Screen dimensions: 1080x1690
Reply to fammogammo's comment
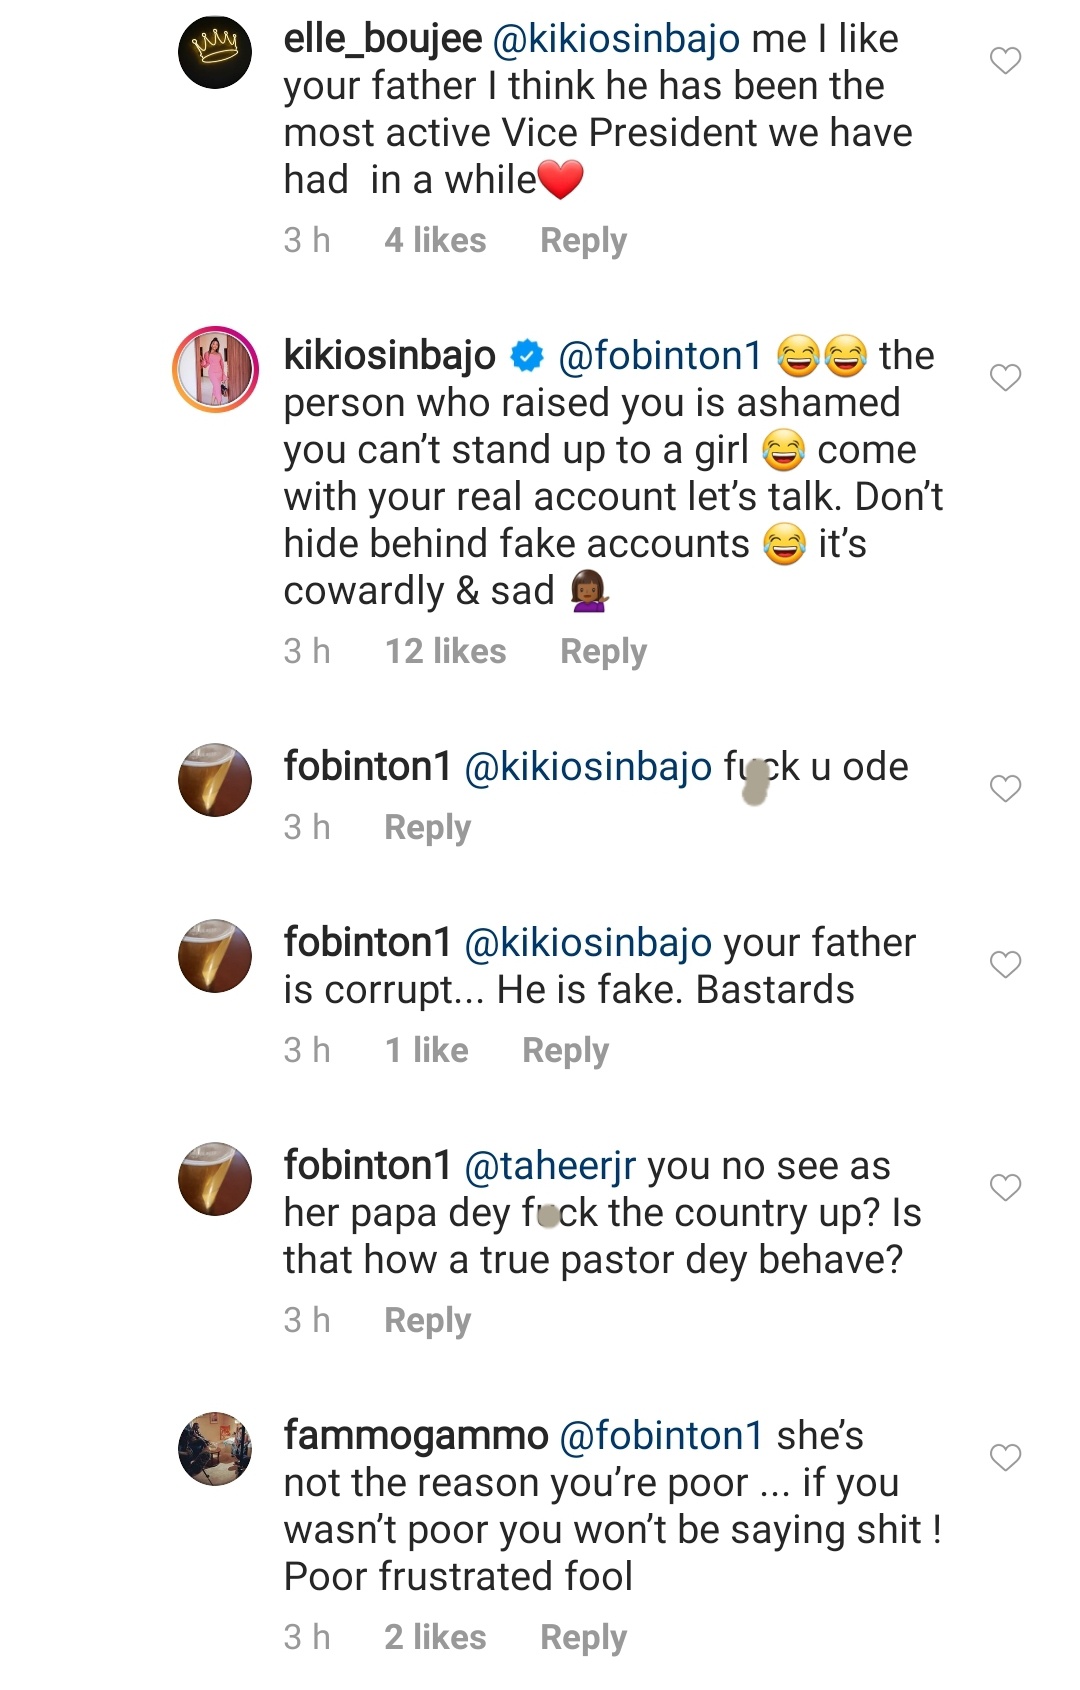pyautogui.click(x=583, y=1638)
